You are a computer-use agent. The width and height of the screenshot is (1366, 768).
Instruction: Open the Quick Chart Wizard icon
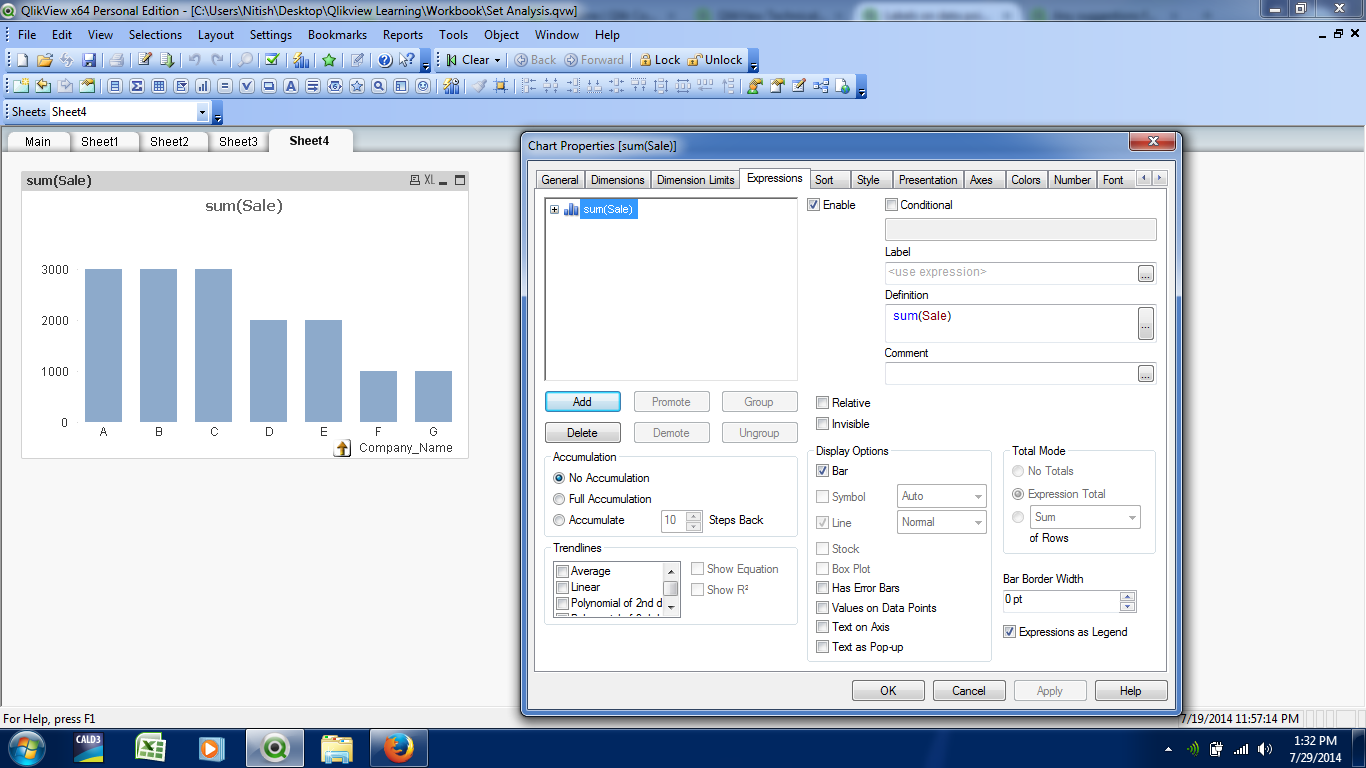tap(300, 60)
